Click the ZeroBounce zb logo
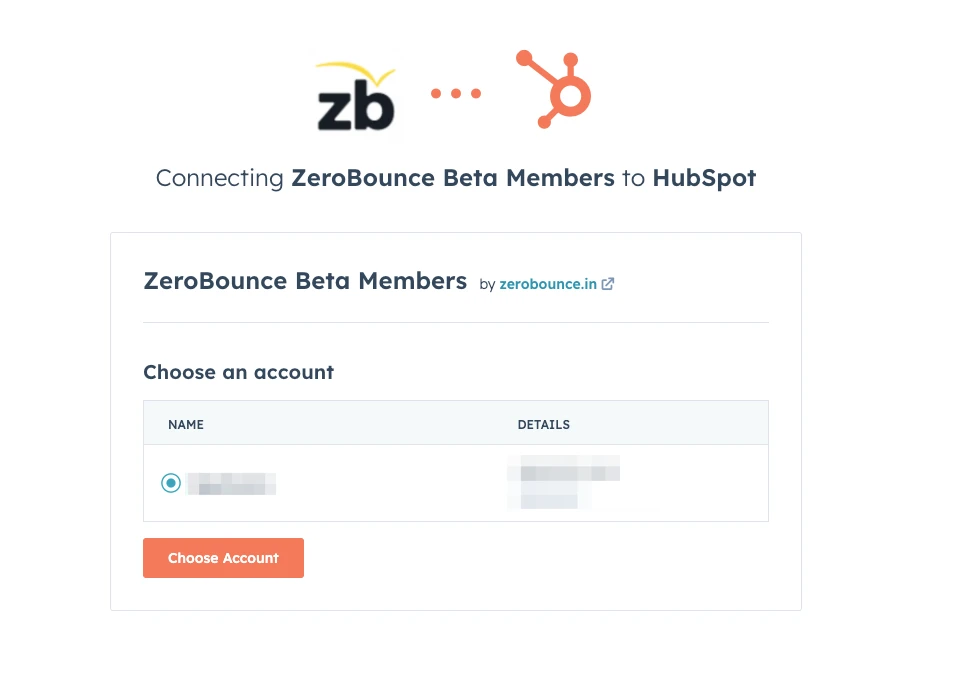The image size is (972, 693). pyautogui.click(x=355, y=97)
